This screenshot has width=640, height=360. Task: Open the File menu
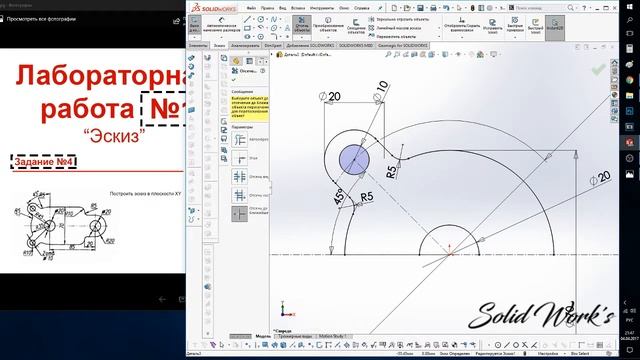(x=251, y=8)
